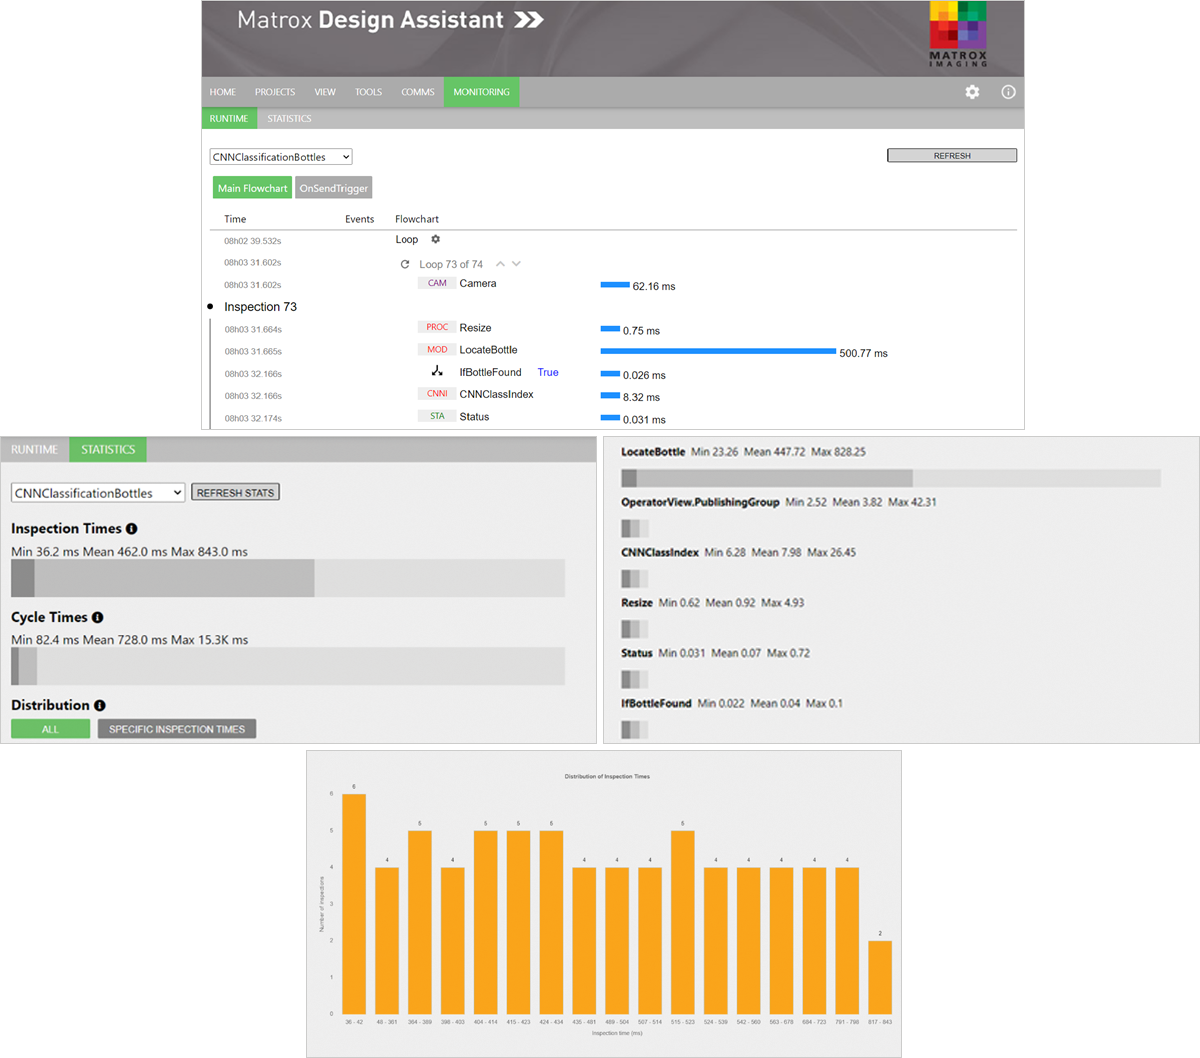Open the TOOLS menu
Viewport: 1200px width, 1058px height.
click(368, 92)
